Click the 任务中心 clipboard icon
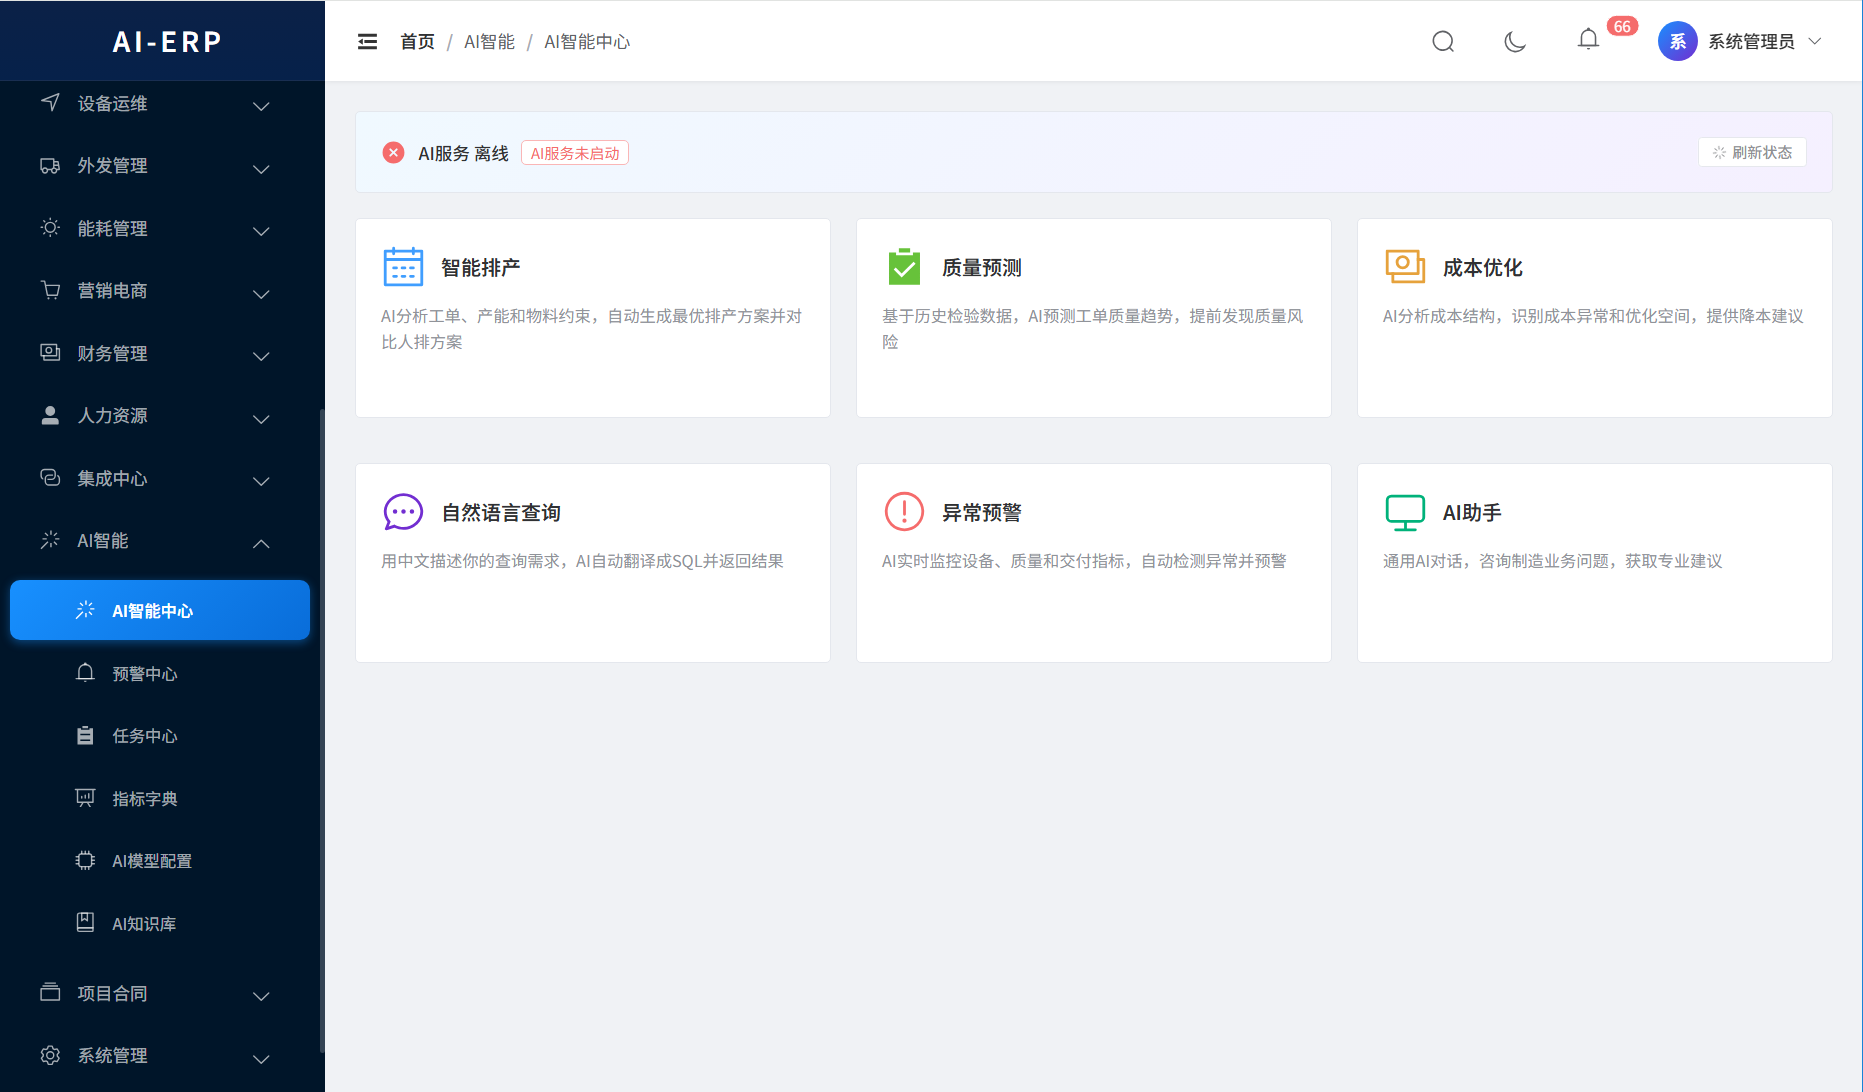This screenshot has width=1863, height=1092. coord(85,735)
